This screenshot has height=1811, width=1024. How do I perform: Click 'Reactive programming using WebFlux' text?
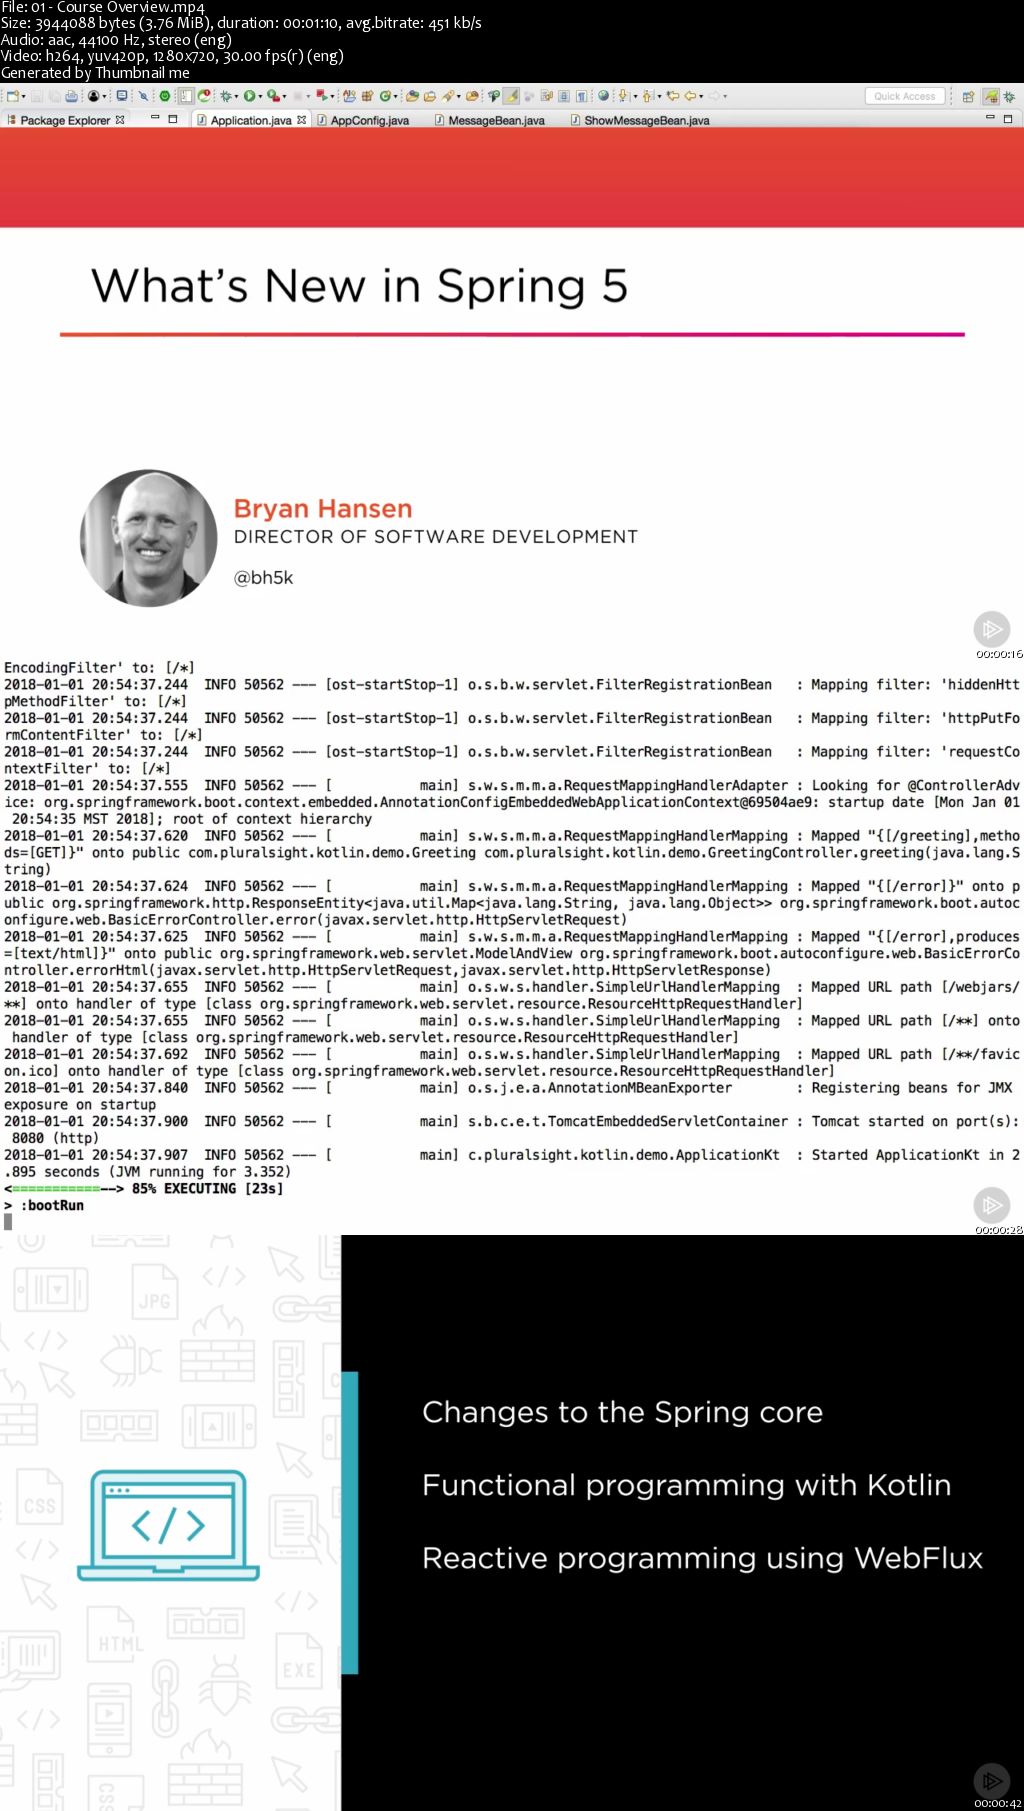702,1558
